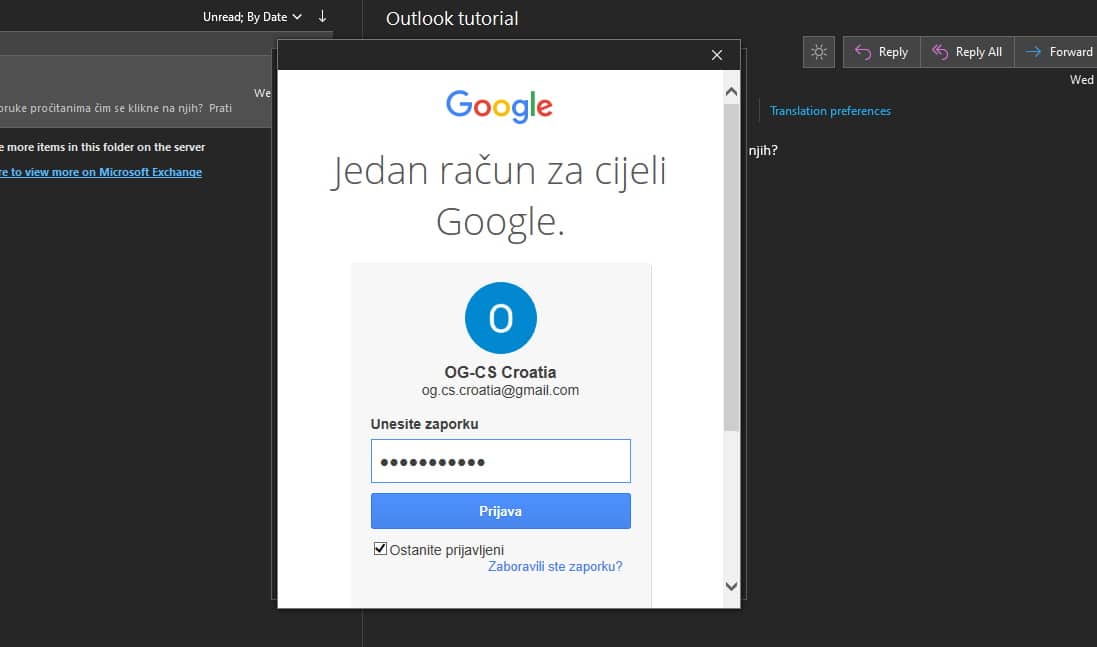Uncheck the Ostanite prijavljeni checkbox
The width and height of the screenshot is (1097, 647).
(x=380, y=549)
